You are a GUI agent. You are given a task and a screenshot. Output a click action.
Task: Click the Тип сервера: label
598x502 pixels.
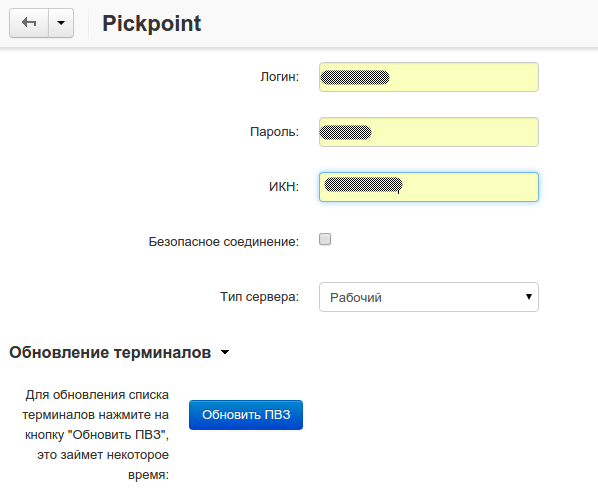[260, 296]
